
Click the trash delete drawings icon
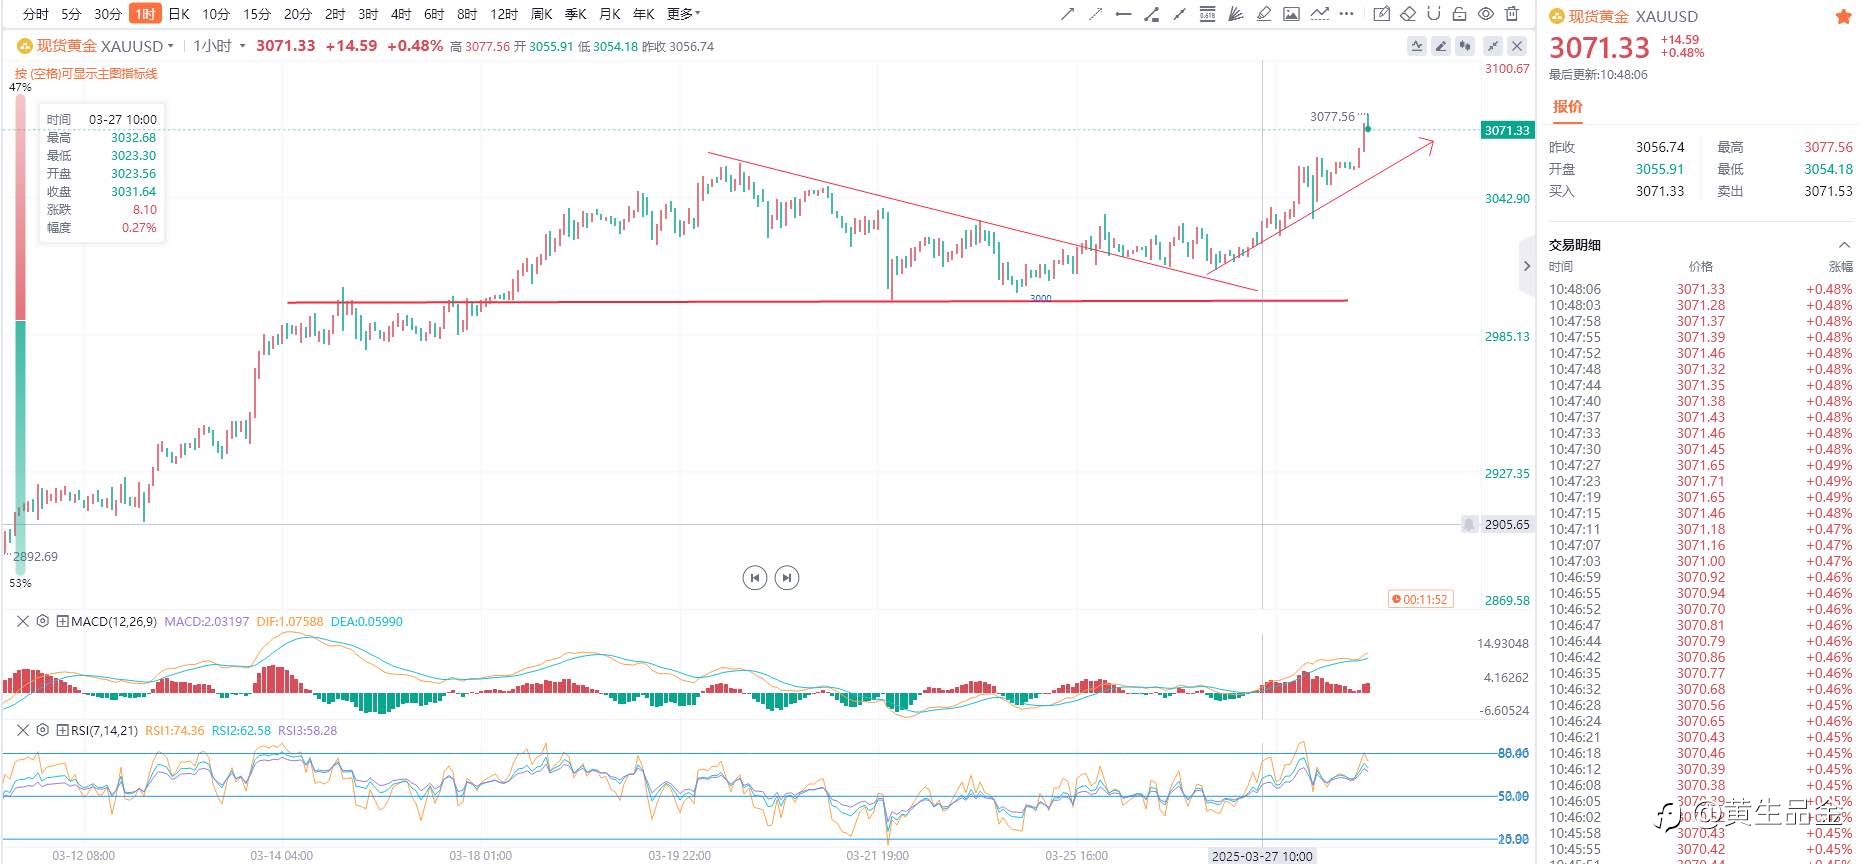(x=1512, y=14)
